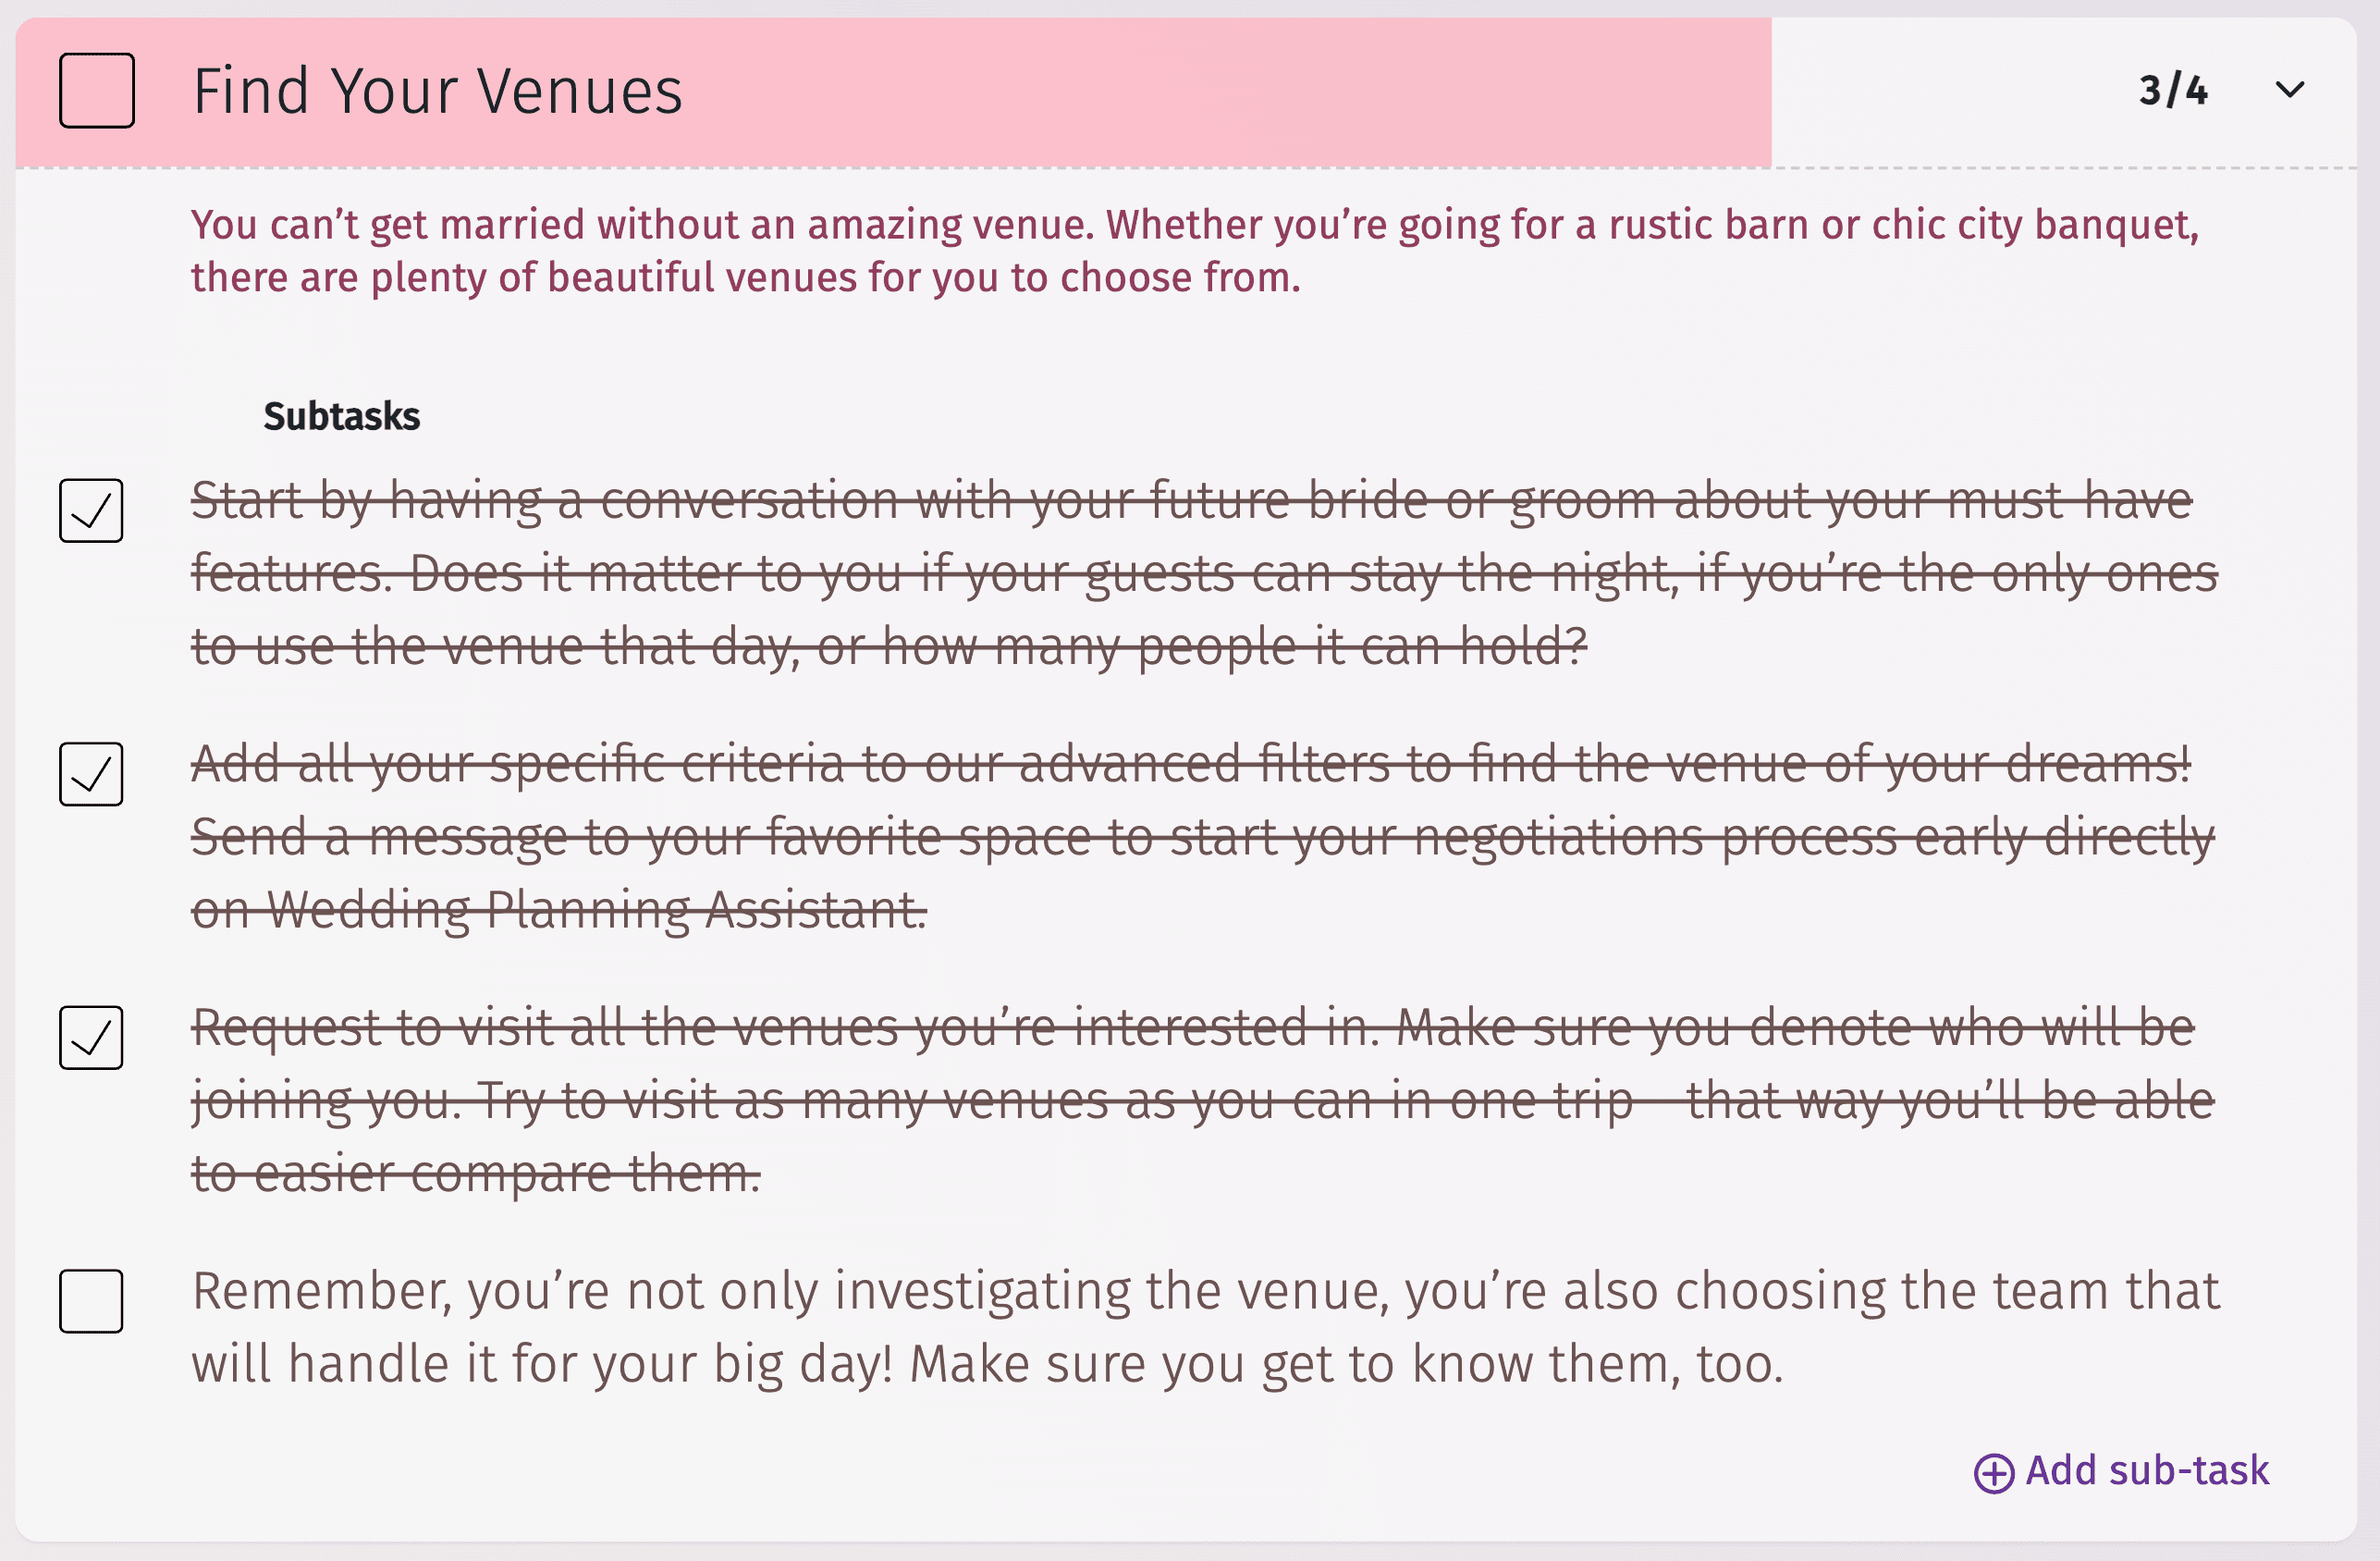Click the plus circle icon beside Add sub-task
The width and height of the screenshot is (2380, 1561).
tap(1993, 1473)
